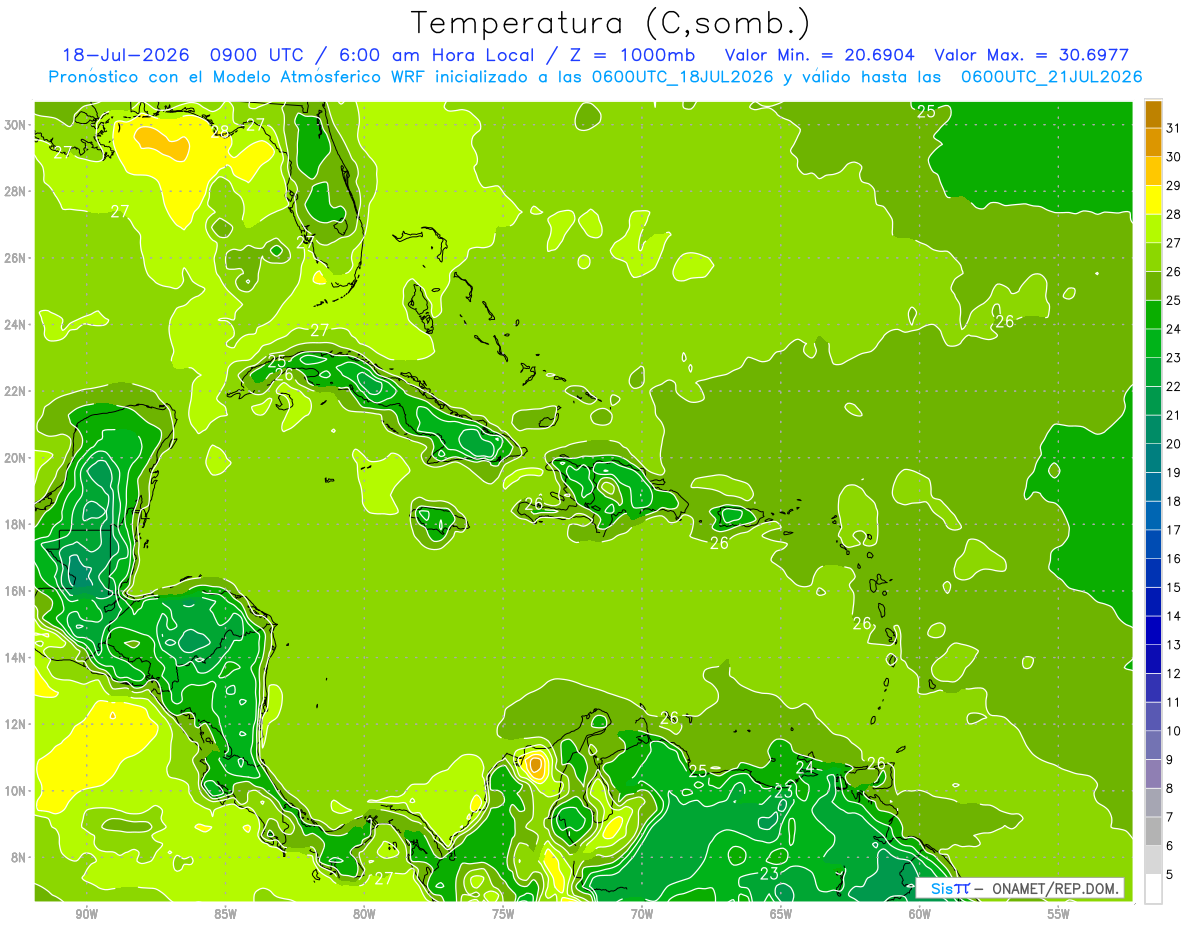Viewport: 1200px width, 927px height.
Task: Click longitude axis label "65W"
Action: tap(781, 914)
